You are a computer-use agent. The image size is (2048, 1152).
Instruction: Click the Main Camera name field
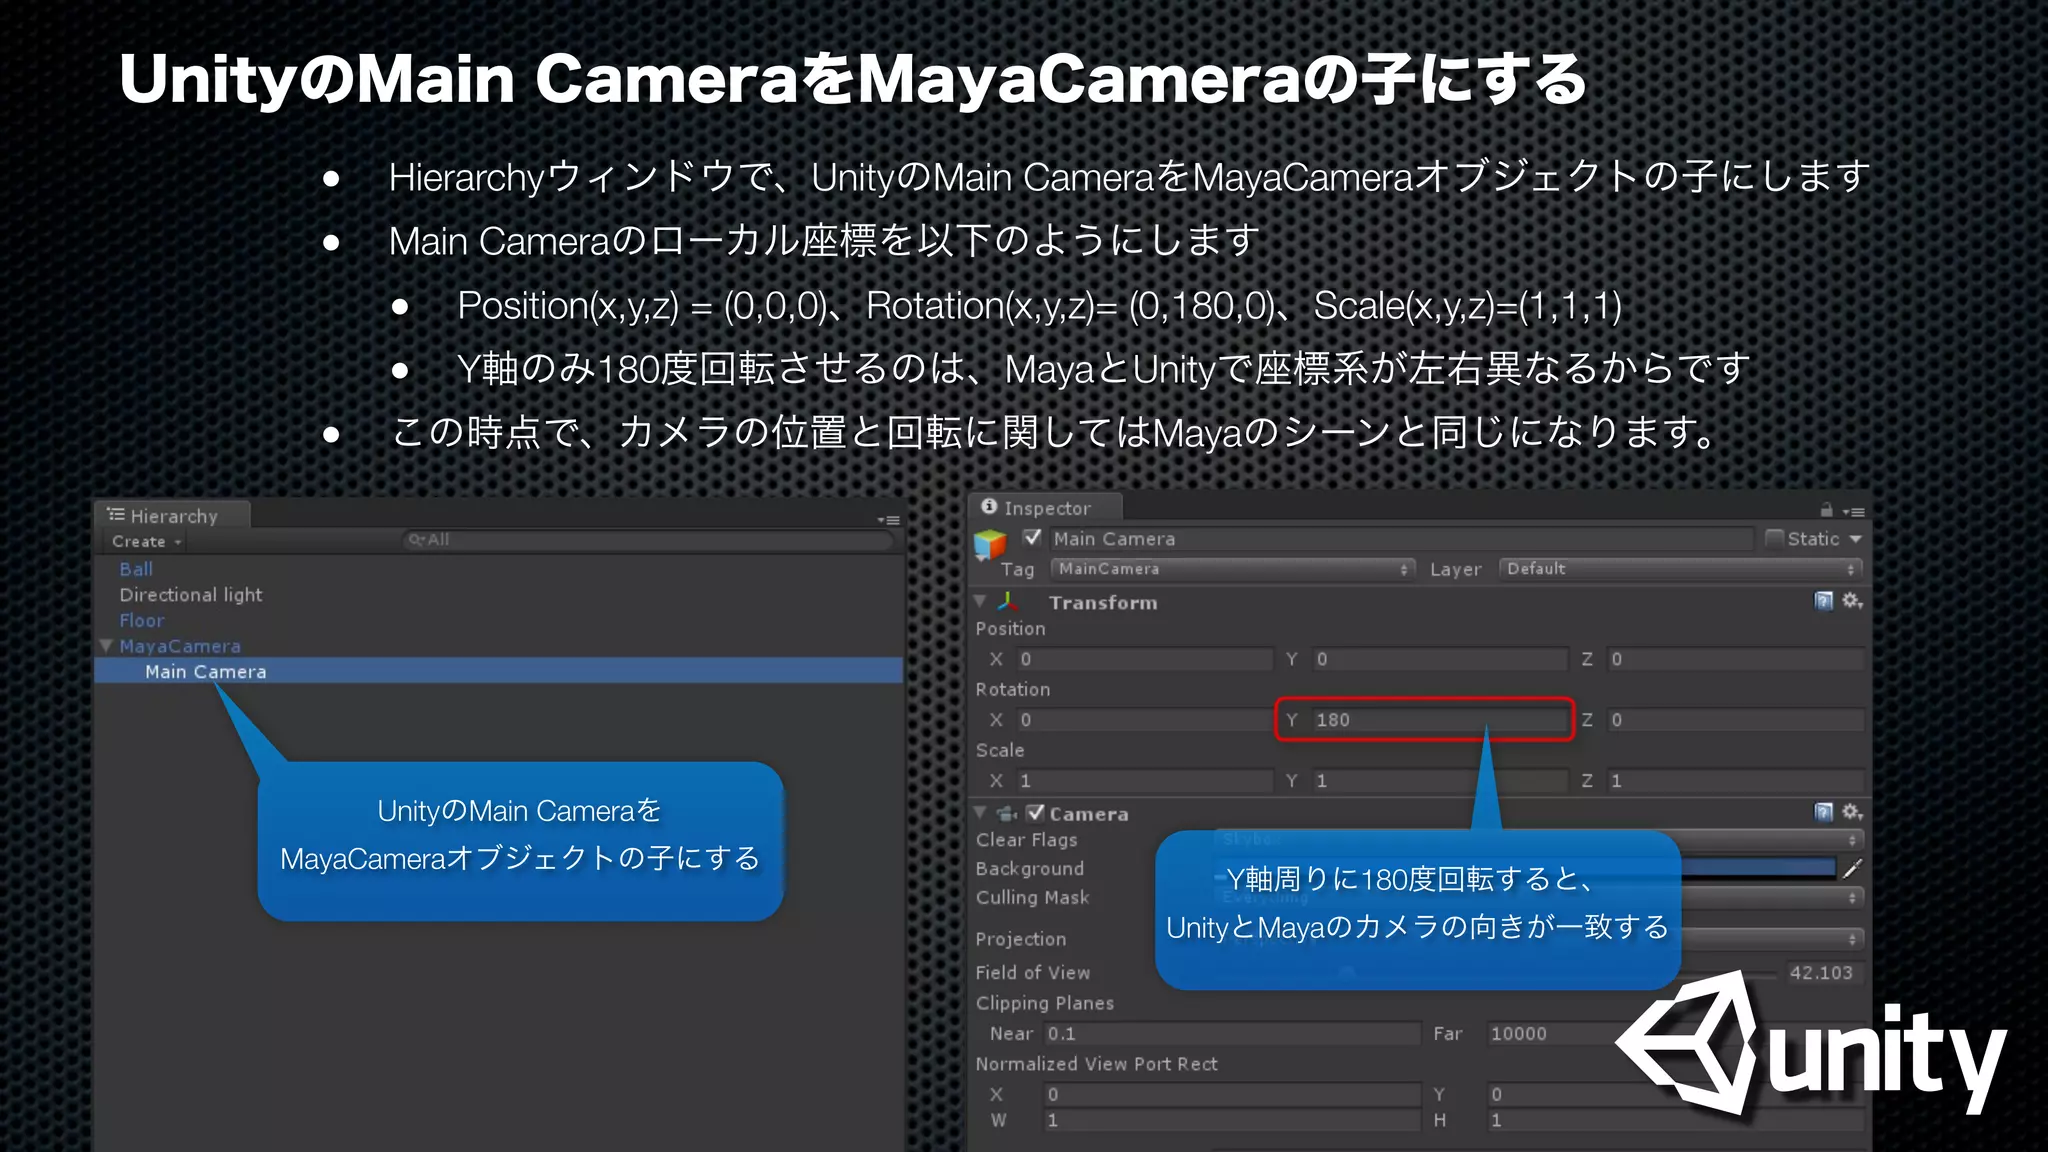pyautogui.click(x=1402, y=539)
